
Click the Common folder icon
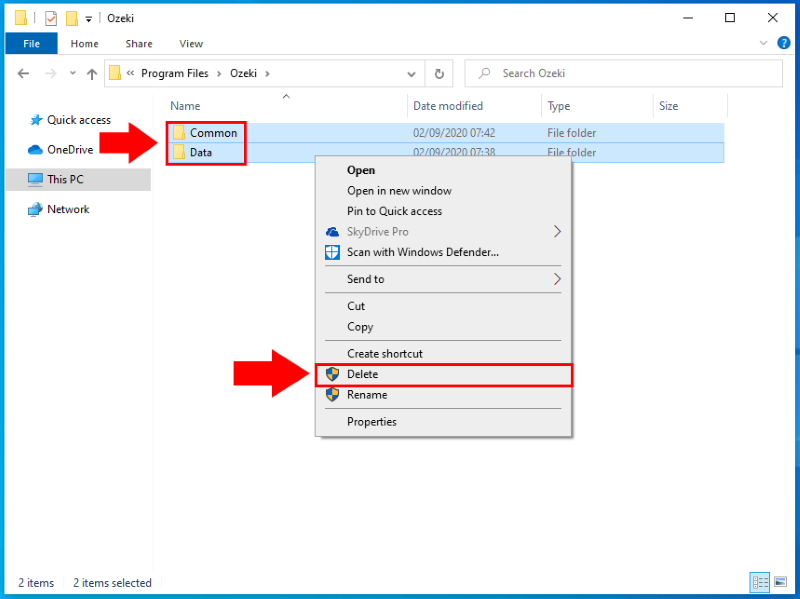point(179,133)
